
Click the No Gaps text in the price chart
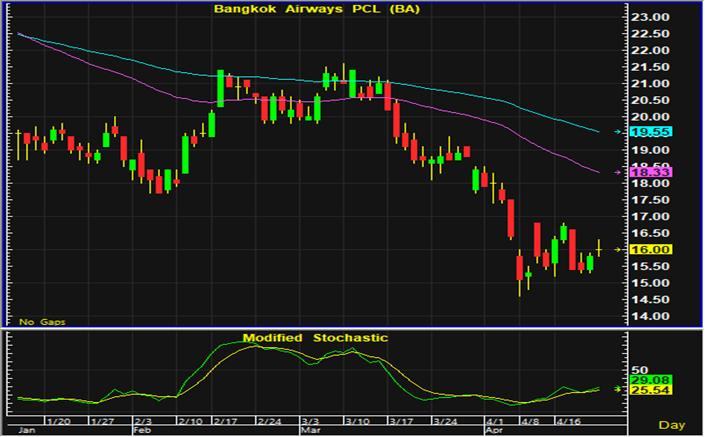click(42, 322)
